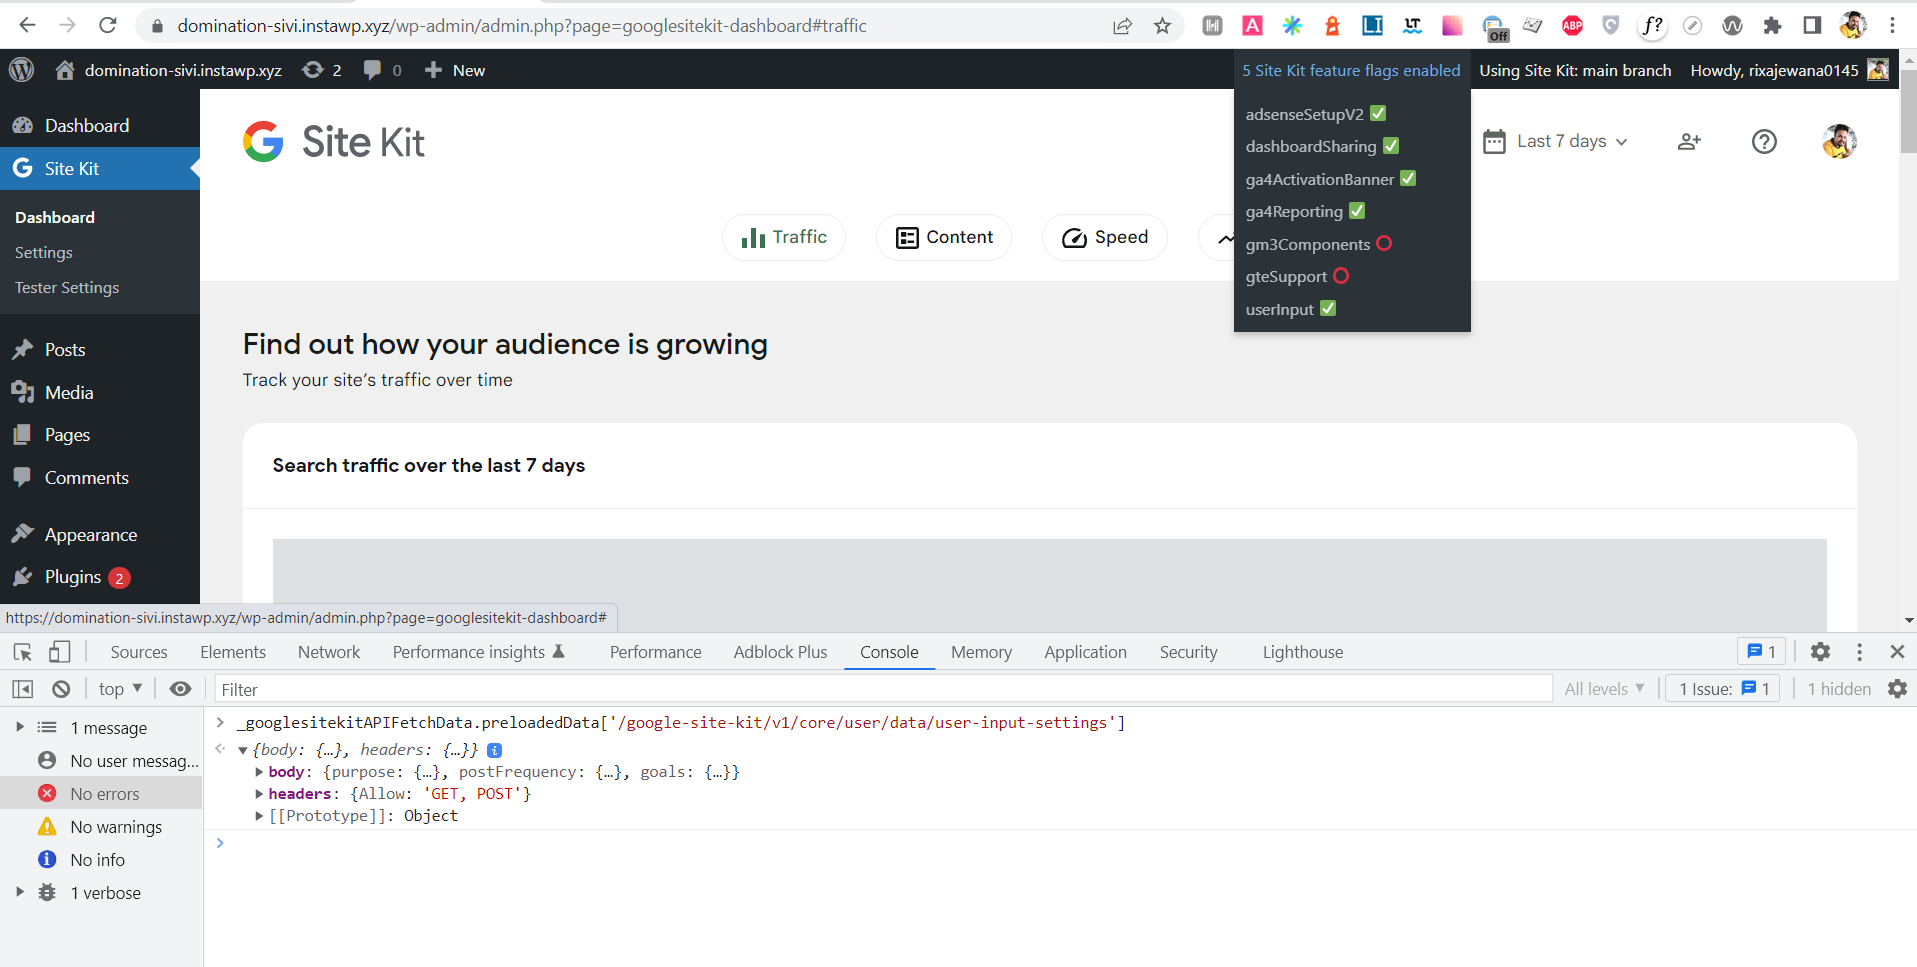The width and height of the screenshot is (1917, 967).
Task: Toggle the ga4Reporting checkbox
Action: (x=1356, y=210)
